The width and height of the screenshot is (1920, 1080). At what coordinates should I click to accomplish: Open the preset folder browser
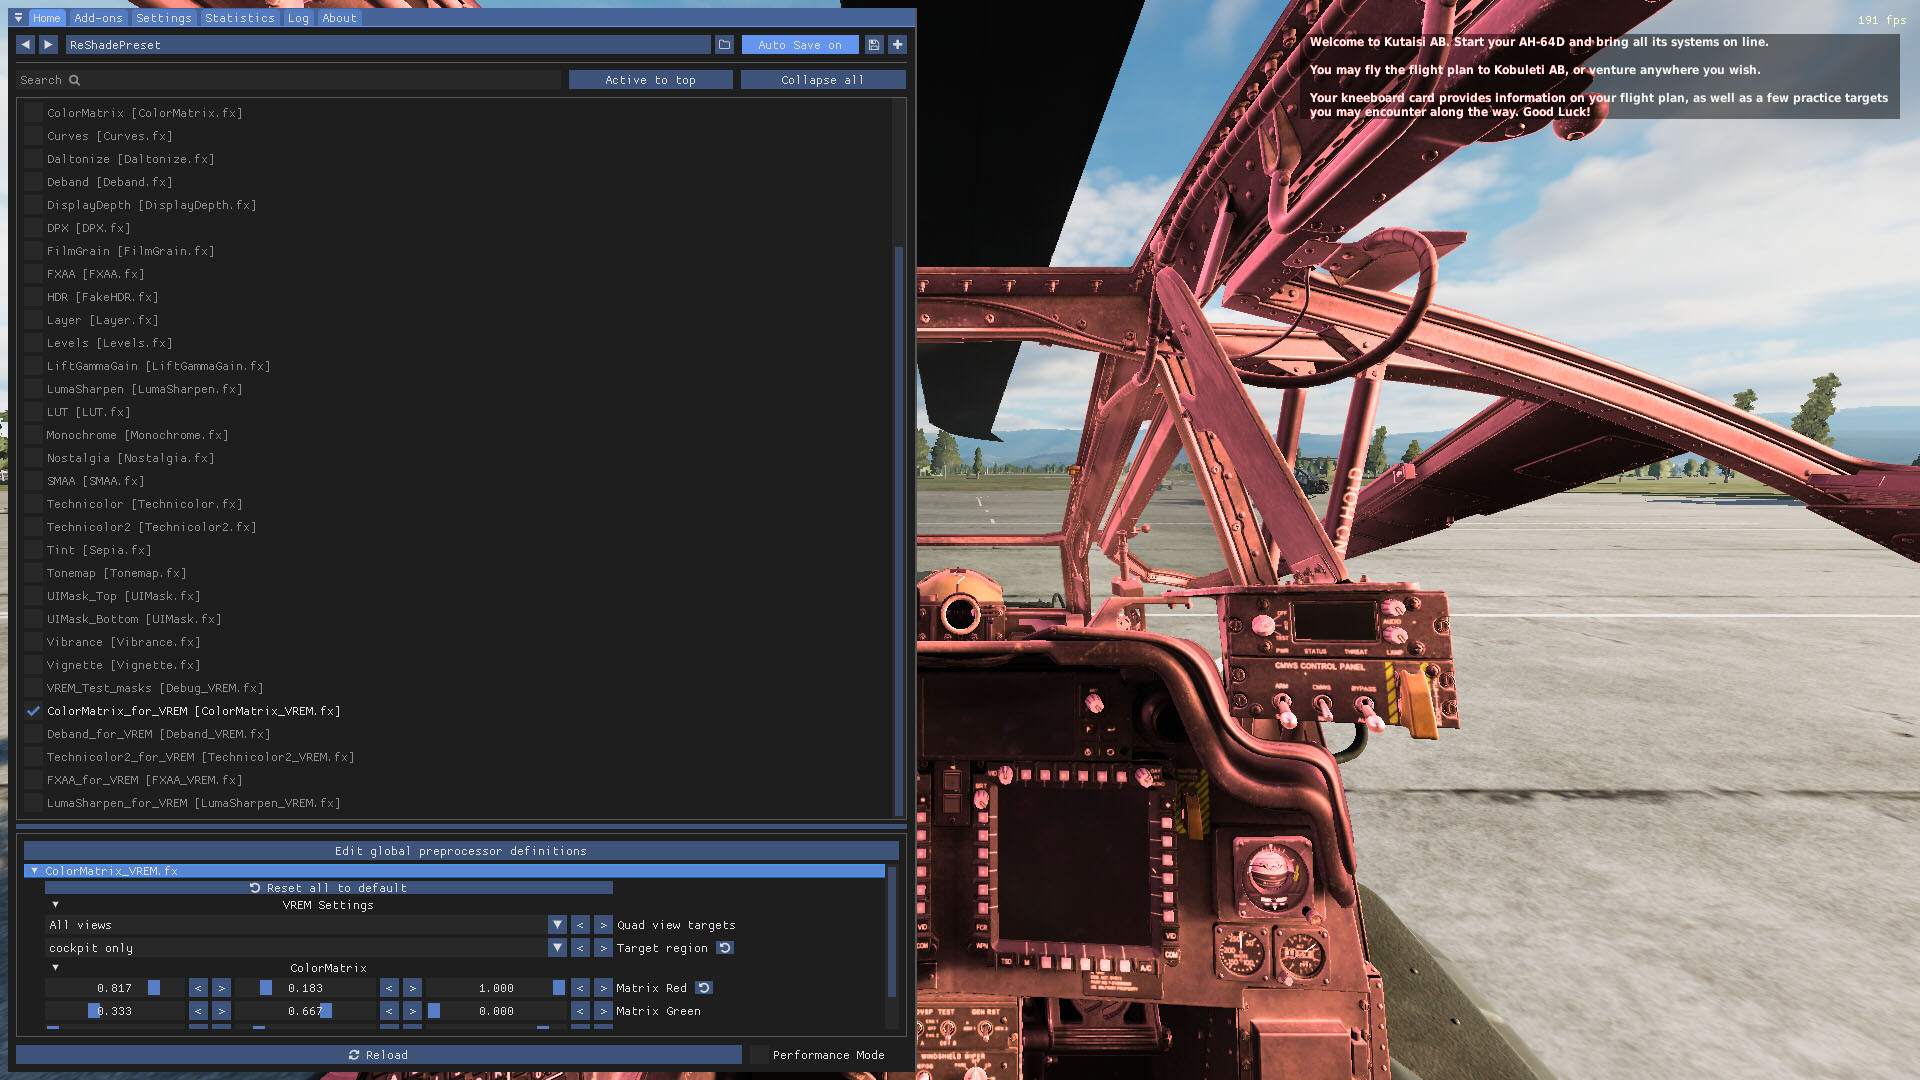tap(725, 45)
